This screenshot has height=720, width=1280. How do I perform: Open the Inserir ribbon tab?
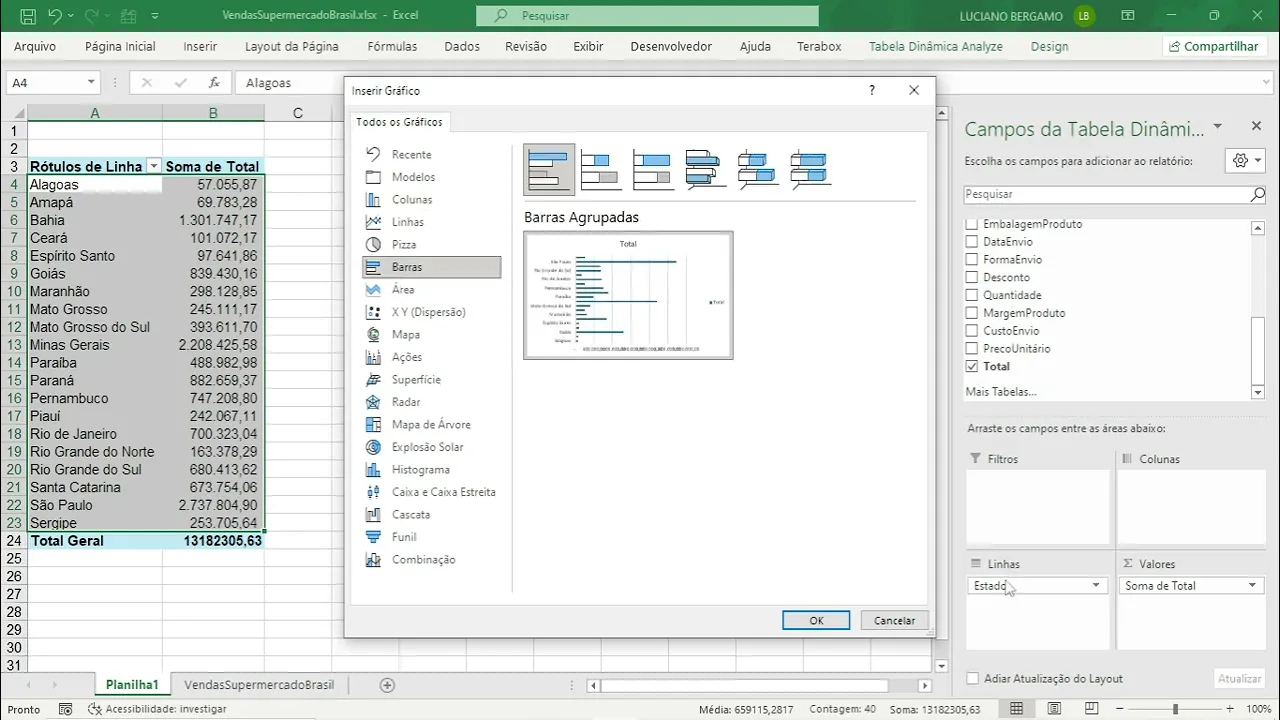(200, 46)
